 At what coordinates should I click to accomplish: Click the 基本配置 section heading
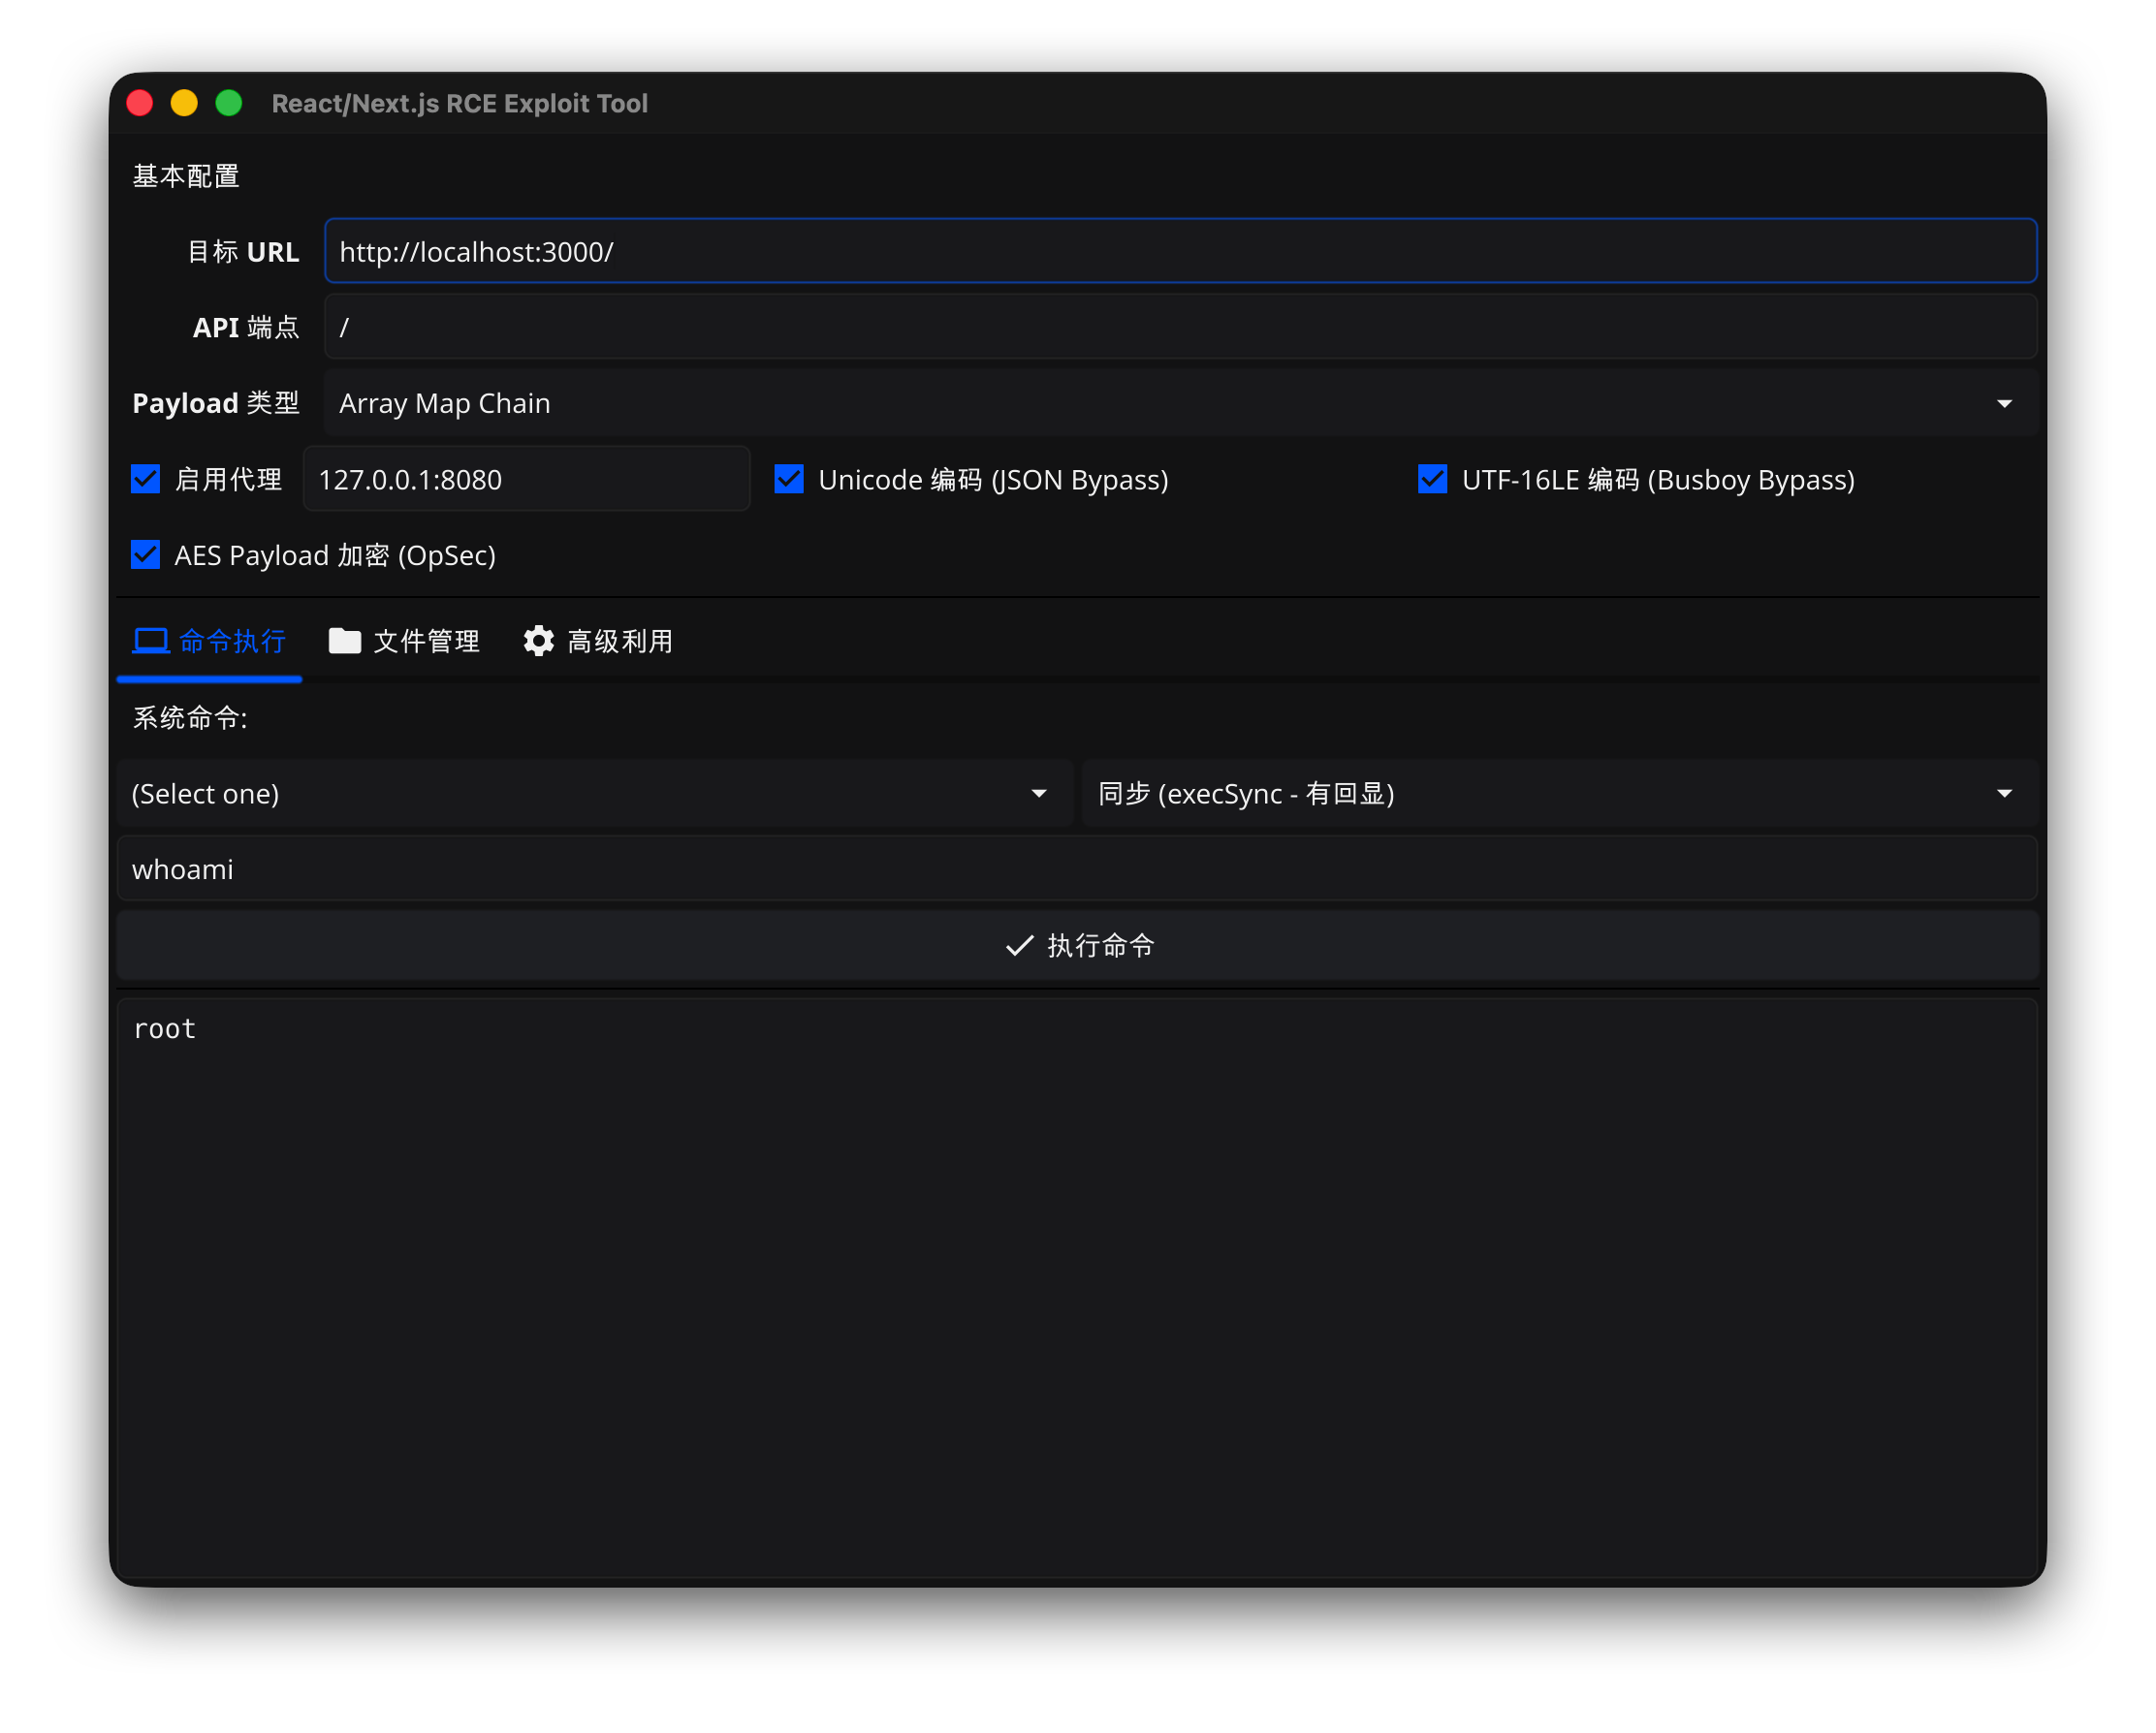[186, 176]
